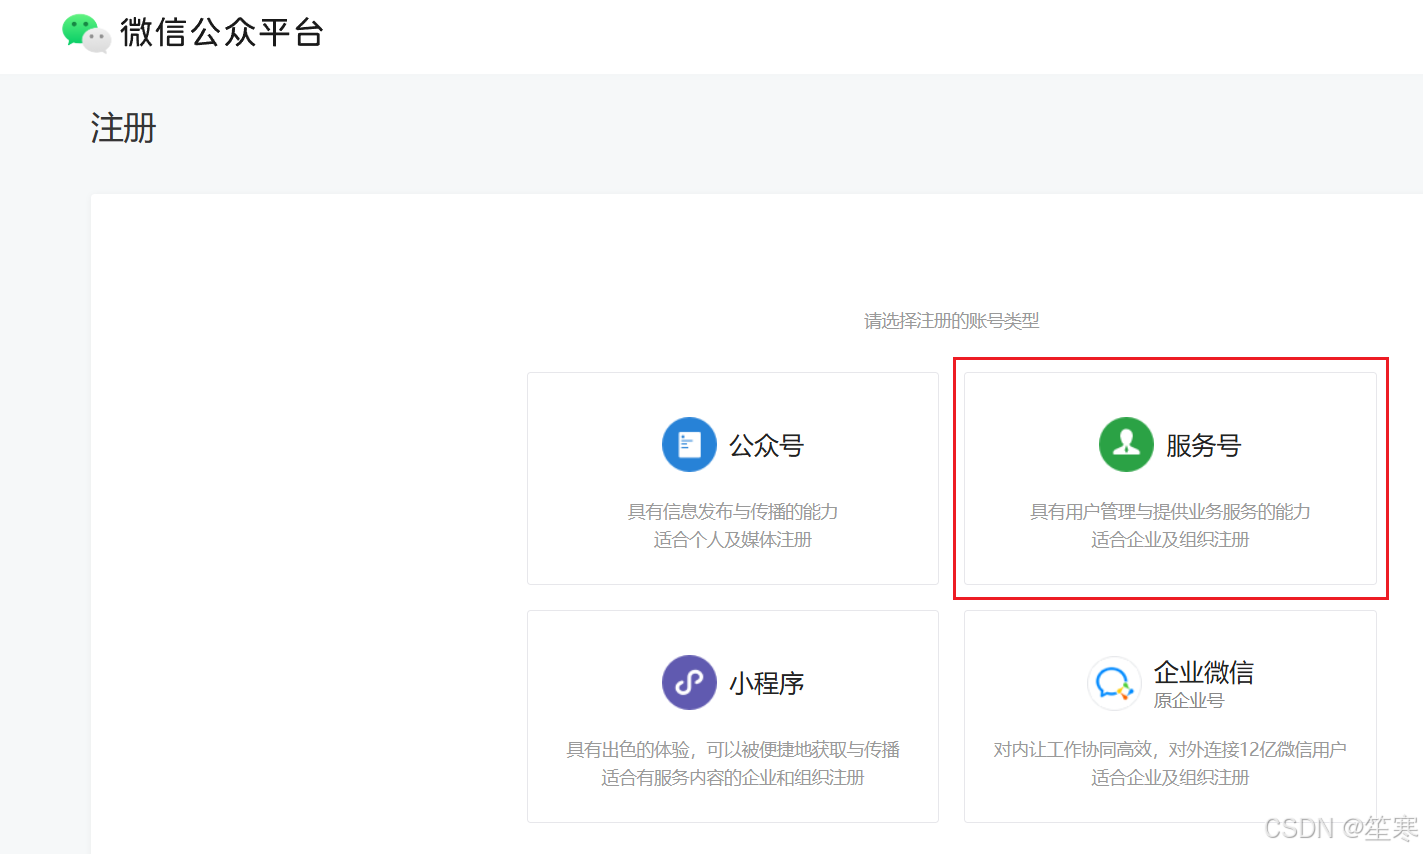Click text 具有信息发布与传播的能力
Screen dimensions: 1423x854
733,512
